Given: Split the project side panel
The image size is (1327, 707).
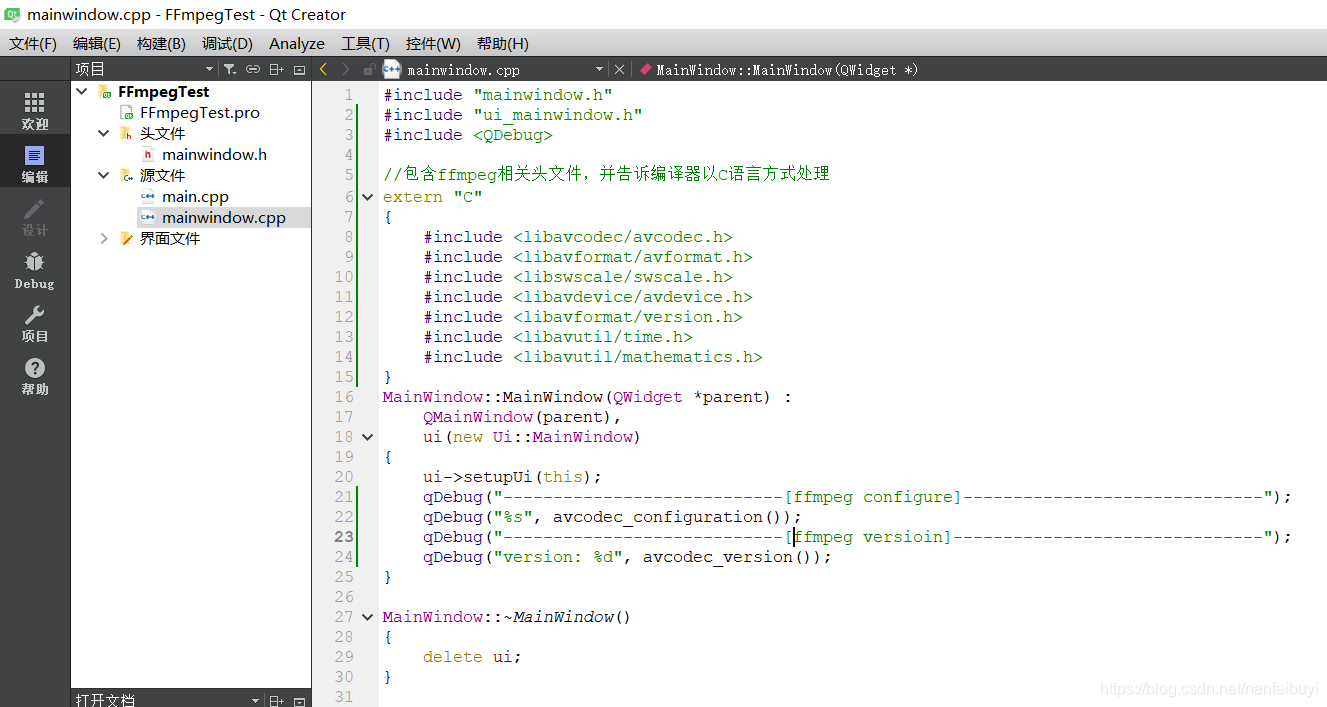Looking at the screenshot, I should pos(277,69).
